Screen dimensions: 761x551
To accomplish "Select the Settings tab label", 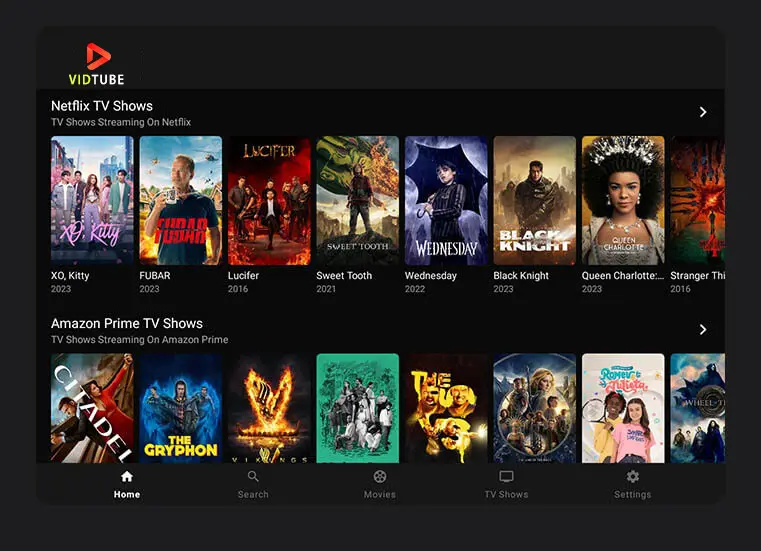I will point(632,494).
